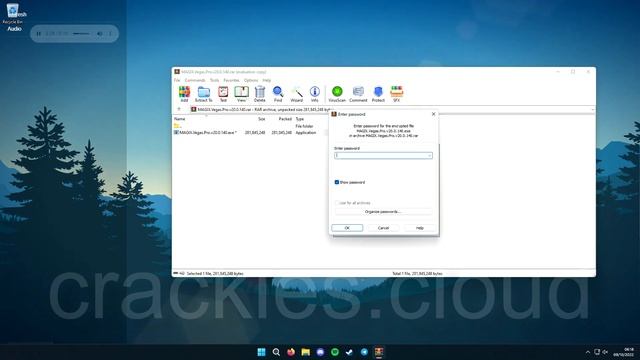Run the VirusScan green toolbar icon

pos(337,94)
